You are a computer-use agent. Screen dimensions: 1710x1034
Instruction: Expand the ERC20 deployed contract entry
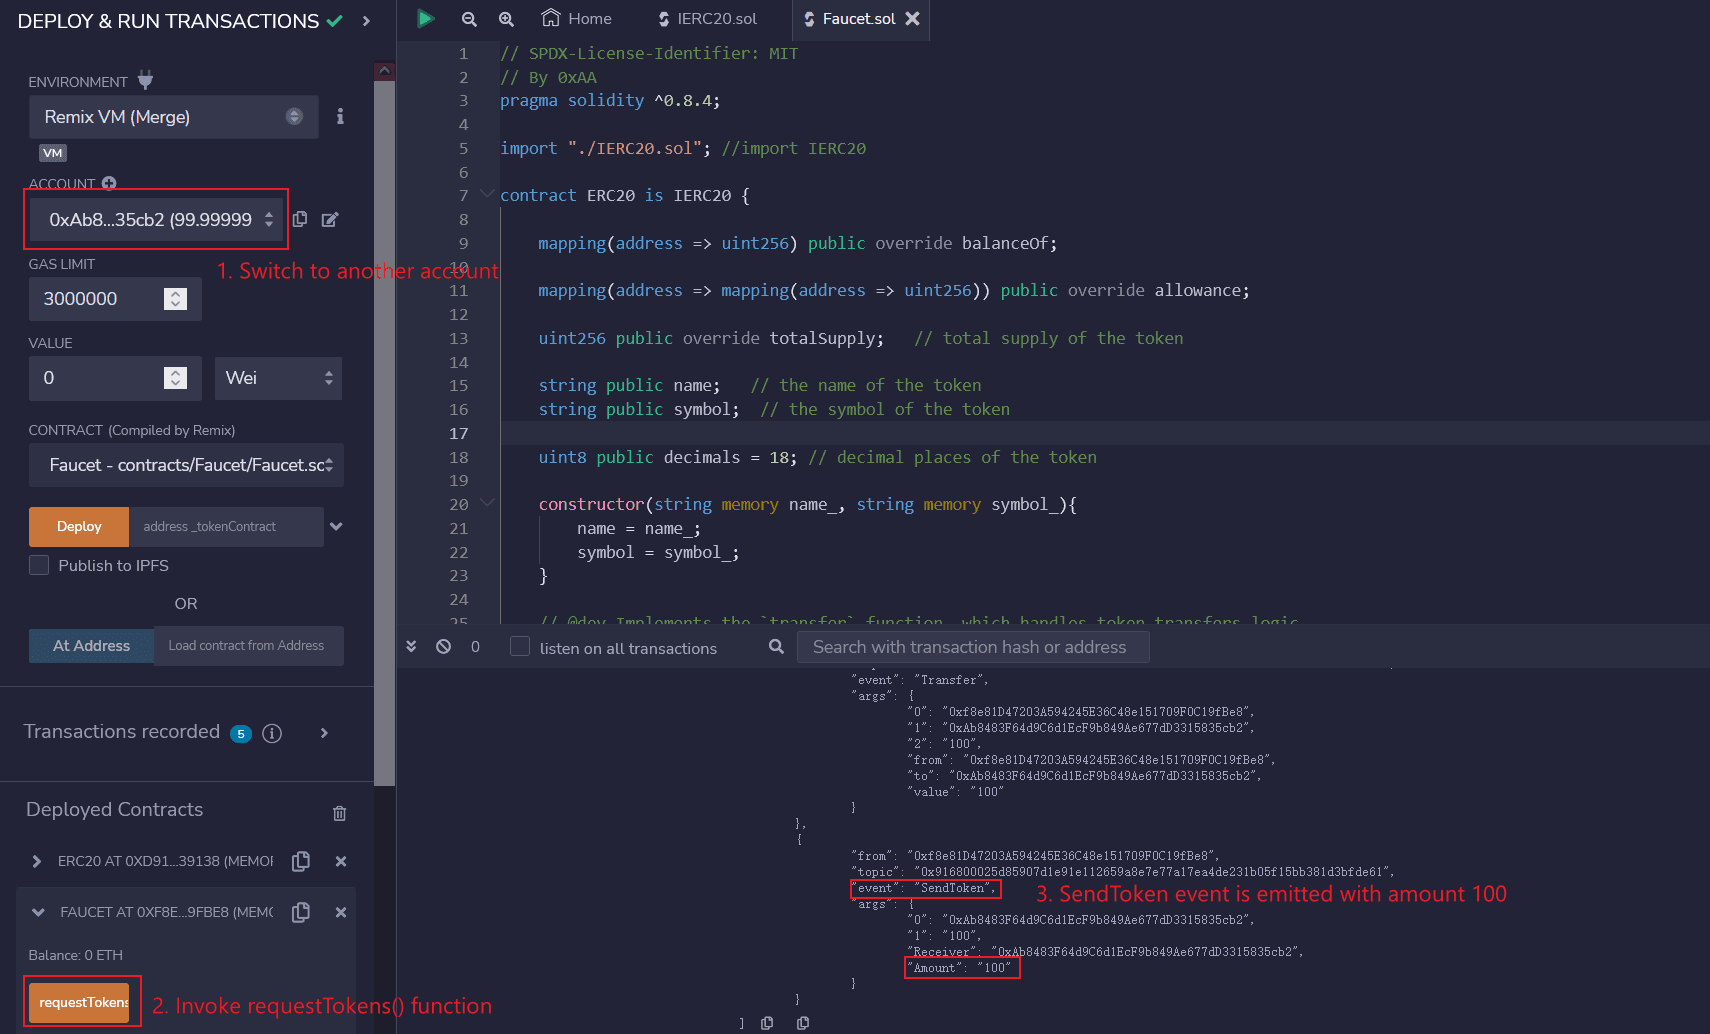tap(37, 861)
